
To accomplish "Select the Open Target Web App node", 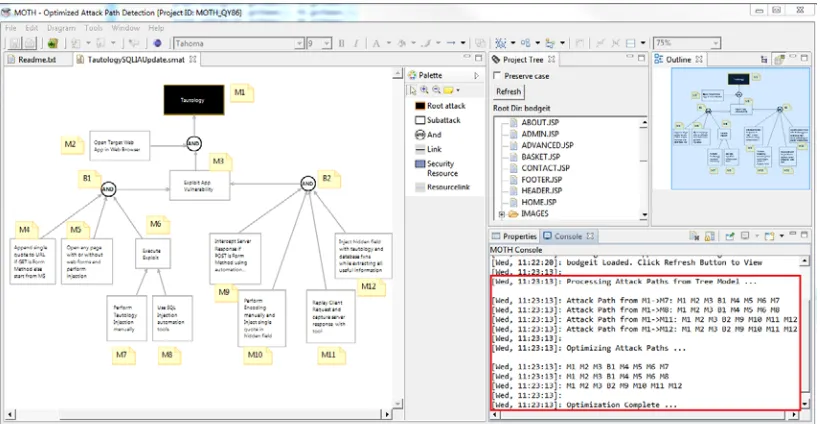I will pos(119,146).
